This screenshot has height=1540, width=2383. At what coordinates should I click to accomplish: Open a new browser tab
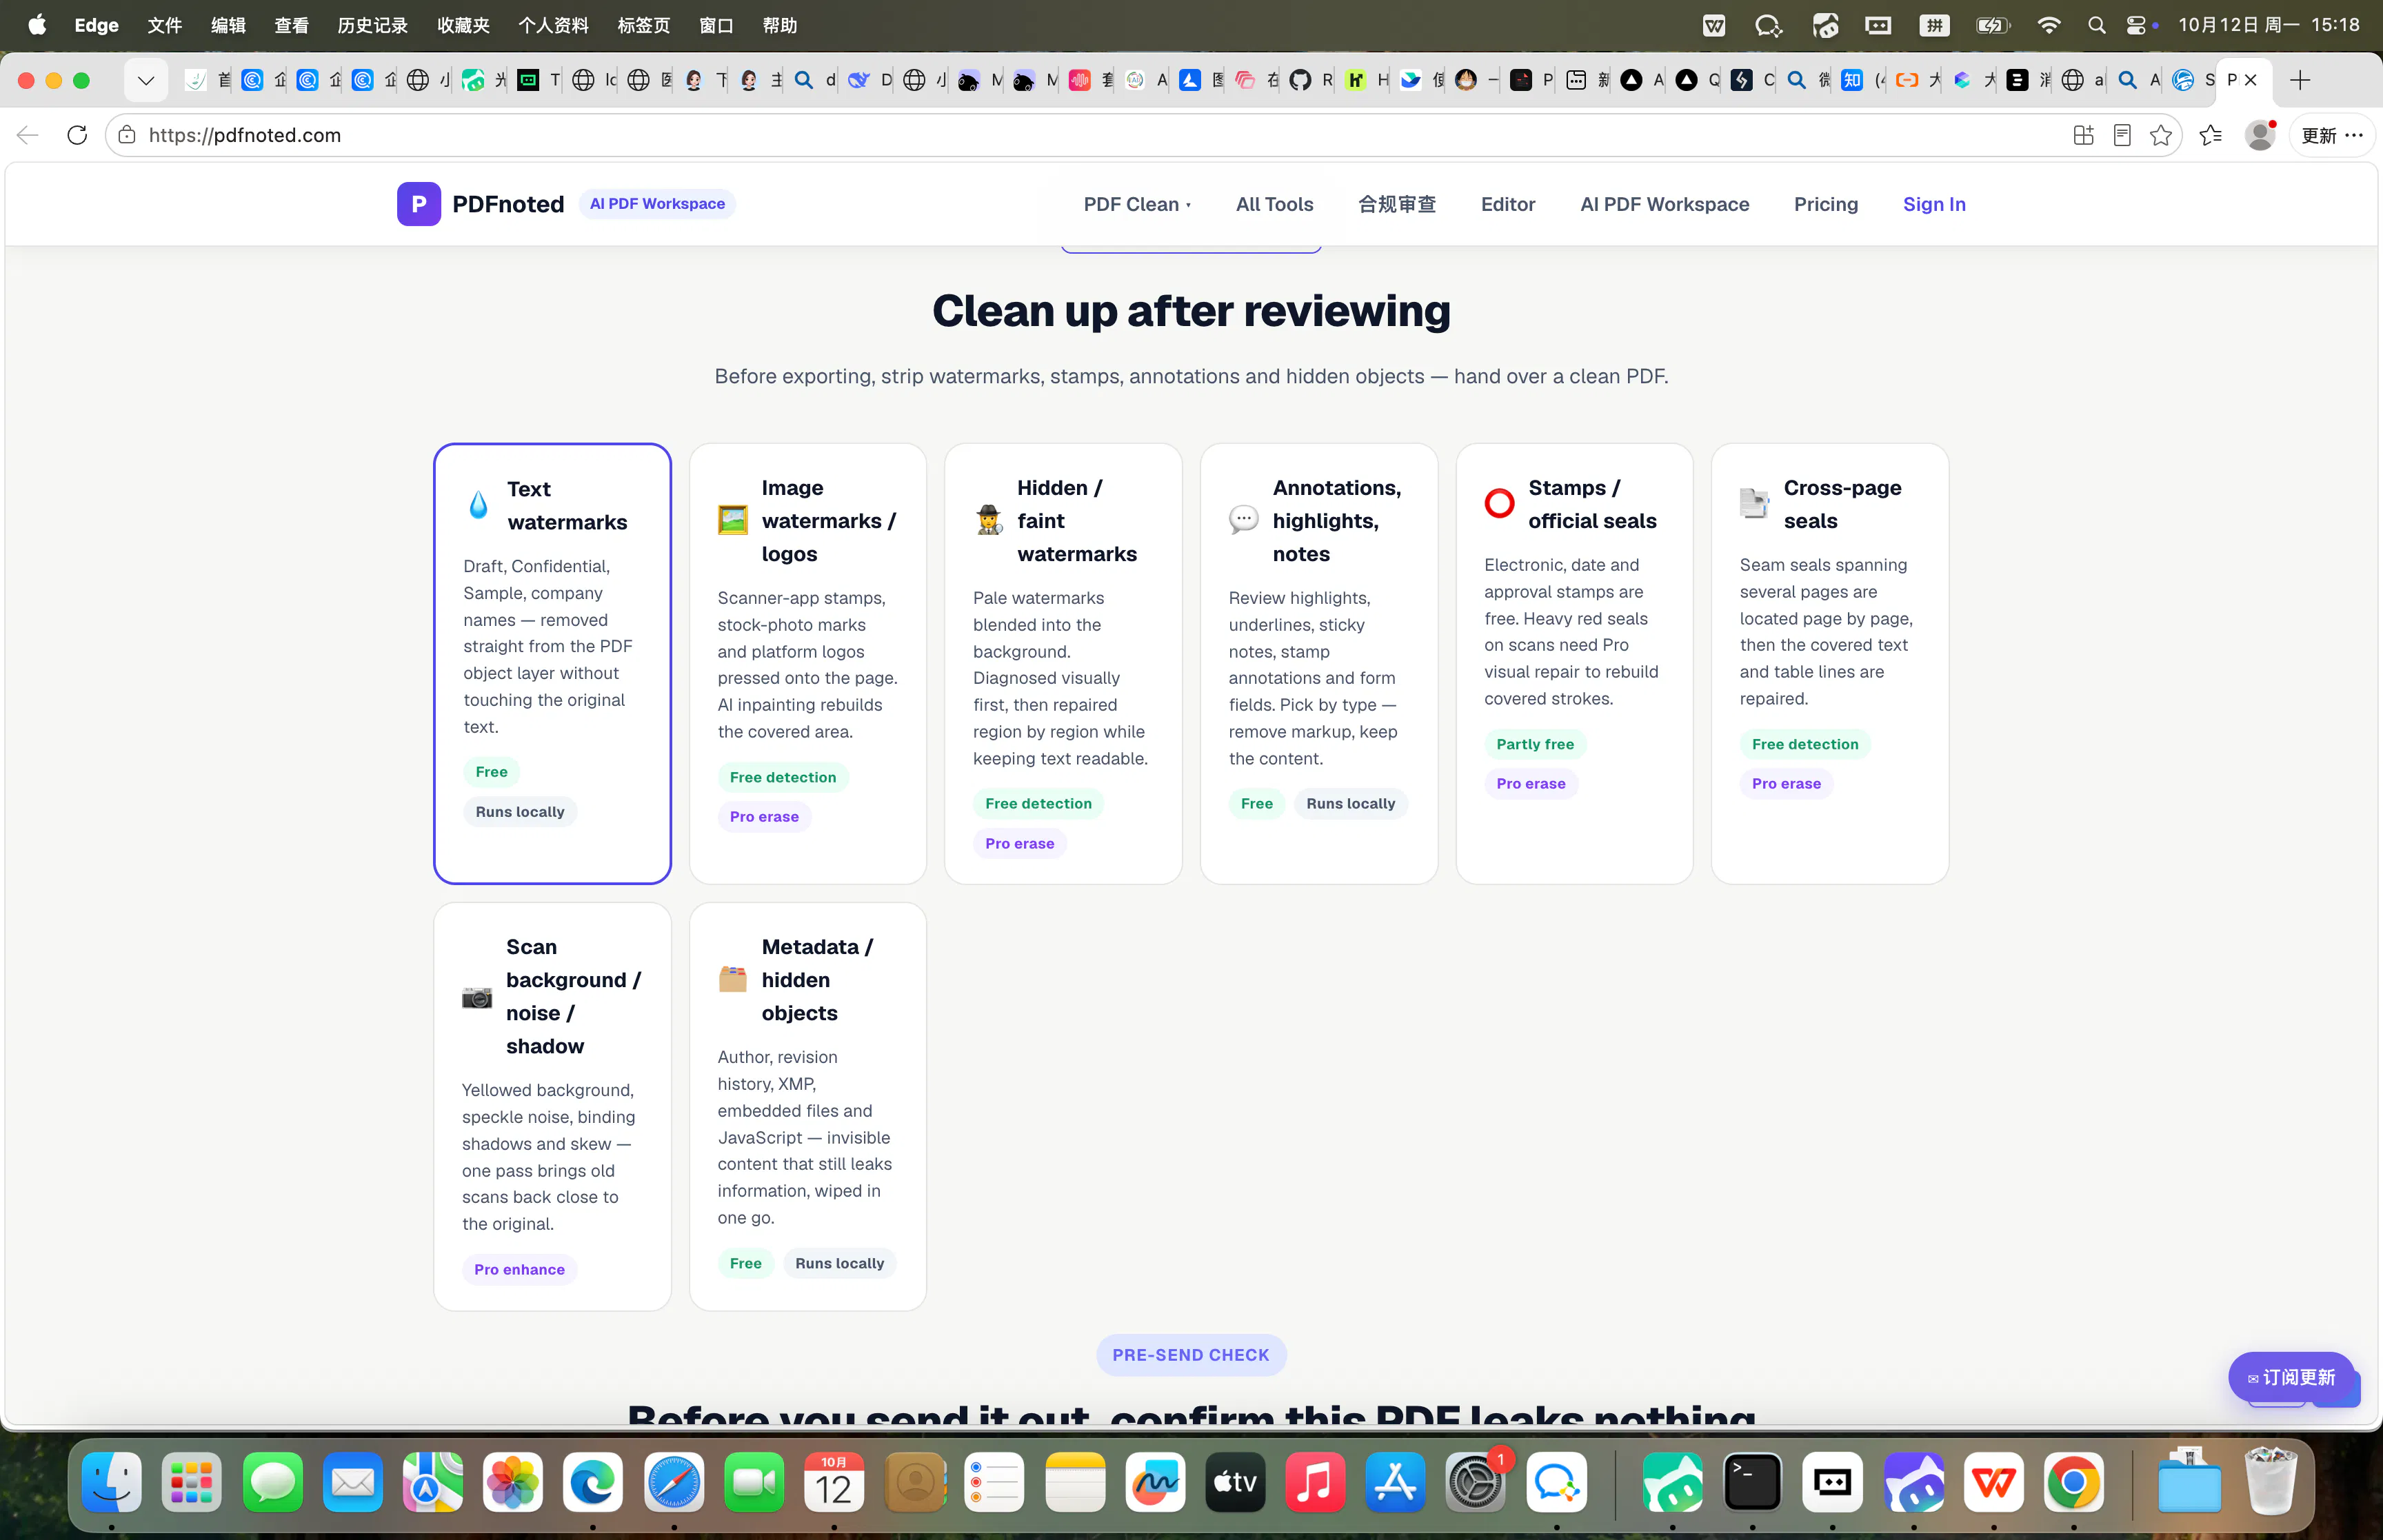point(2299,80)
